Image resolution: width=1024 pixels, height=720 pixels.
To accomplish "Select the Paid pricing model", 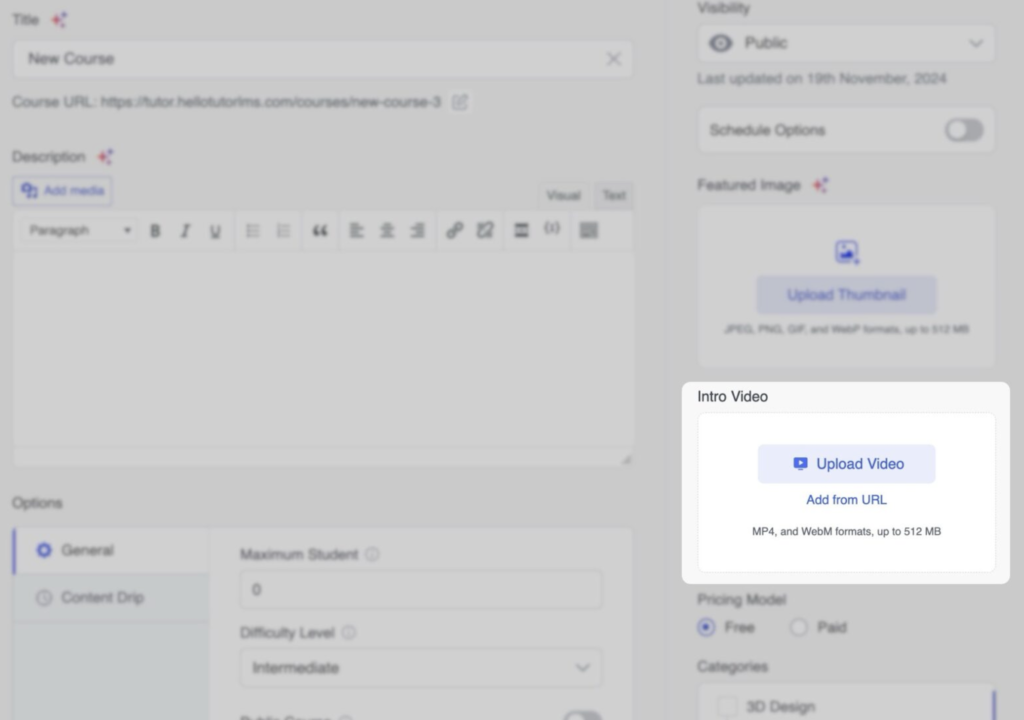I will tap(799, 628).
